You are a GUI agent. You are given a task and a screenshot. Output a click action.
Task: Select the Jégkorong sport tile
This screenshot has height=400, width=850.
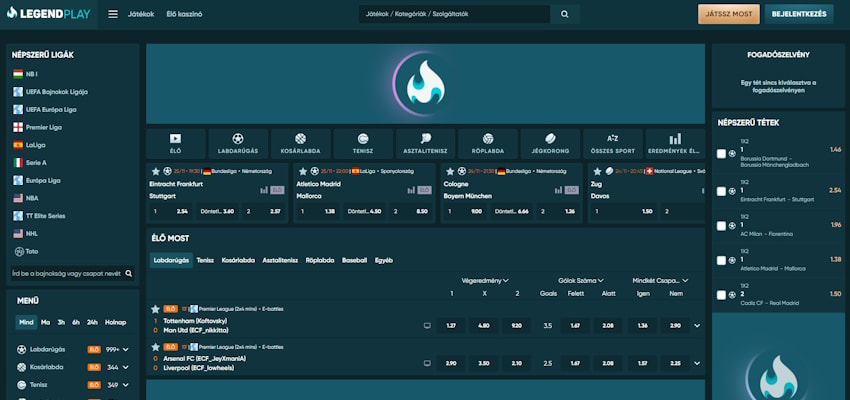pos(550,144)
